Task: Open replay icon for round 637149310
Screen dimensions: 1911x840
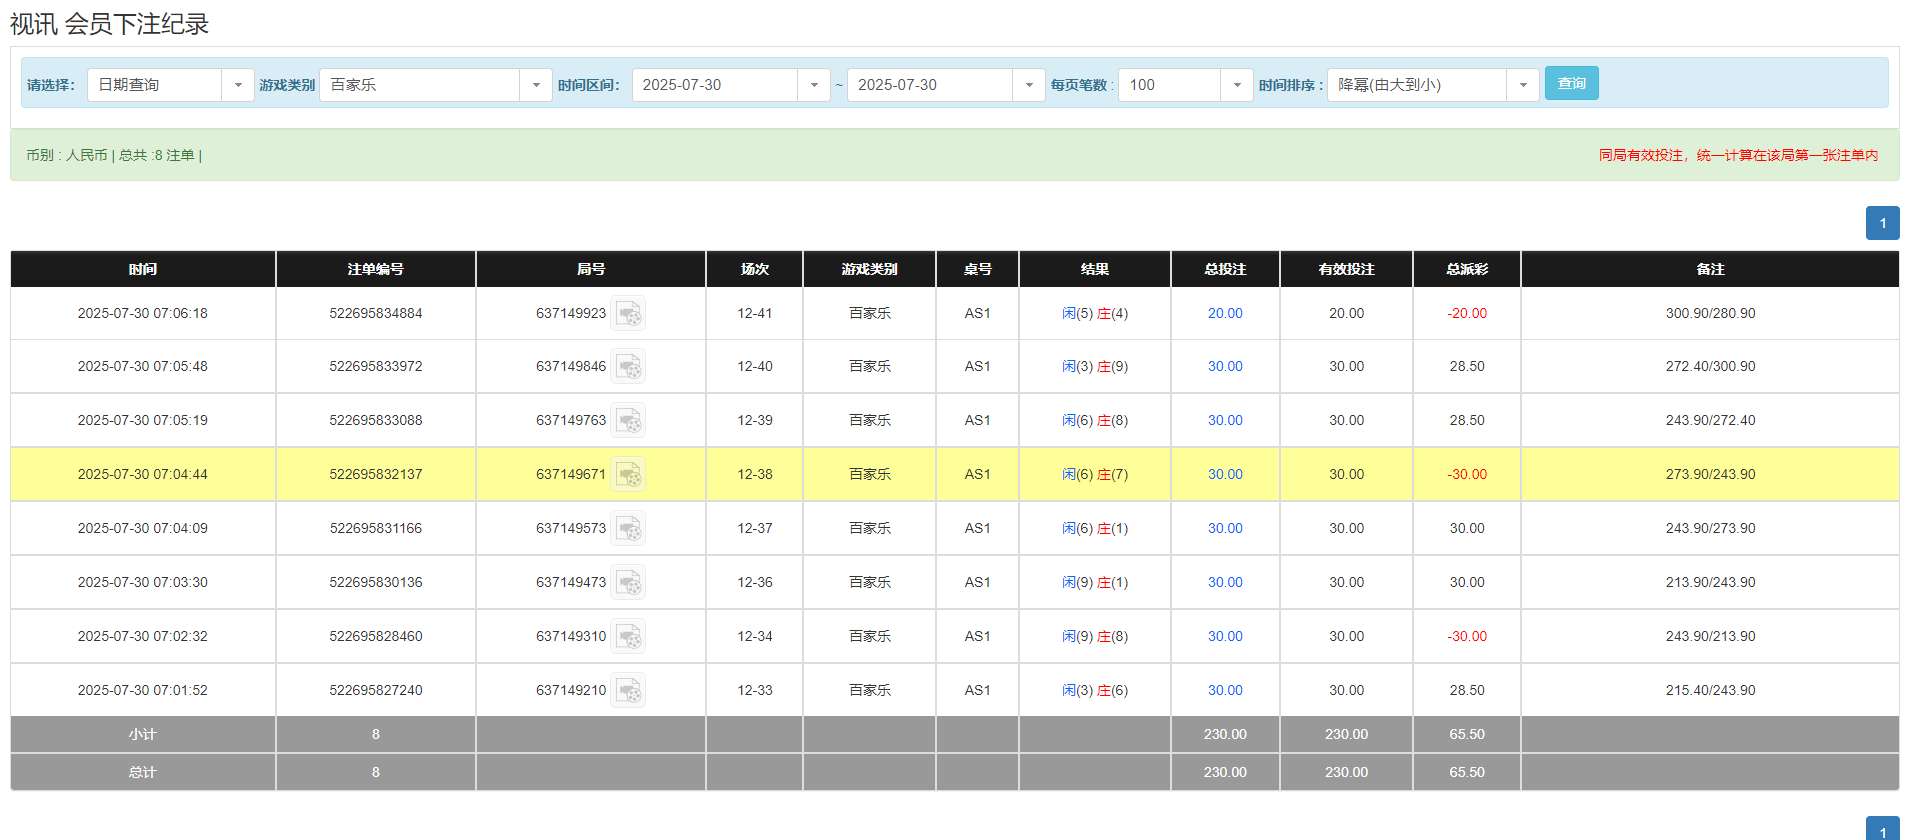Action: [x=628, y=637]
